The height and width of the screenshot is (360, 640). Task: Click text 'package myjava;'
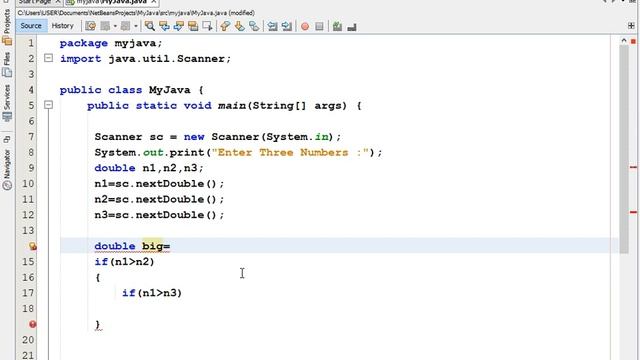[x=111, y=43]
